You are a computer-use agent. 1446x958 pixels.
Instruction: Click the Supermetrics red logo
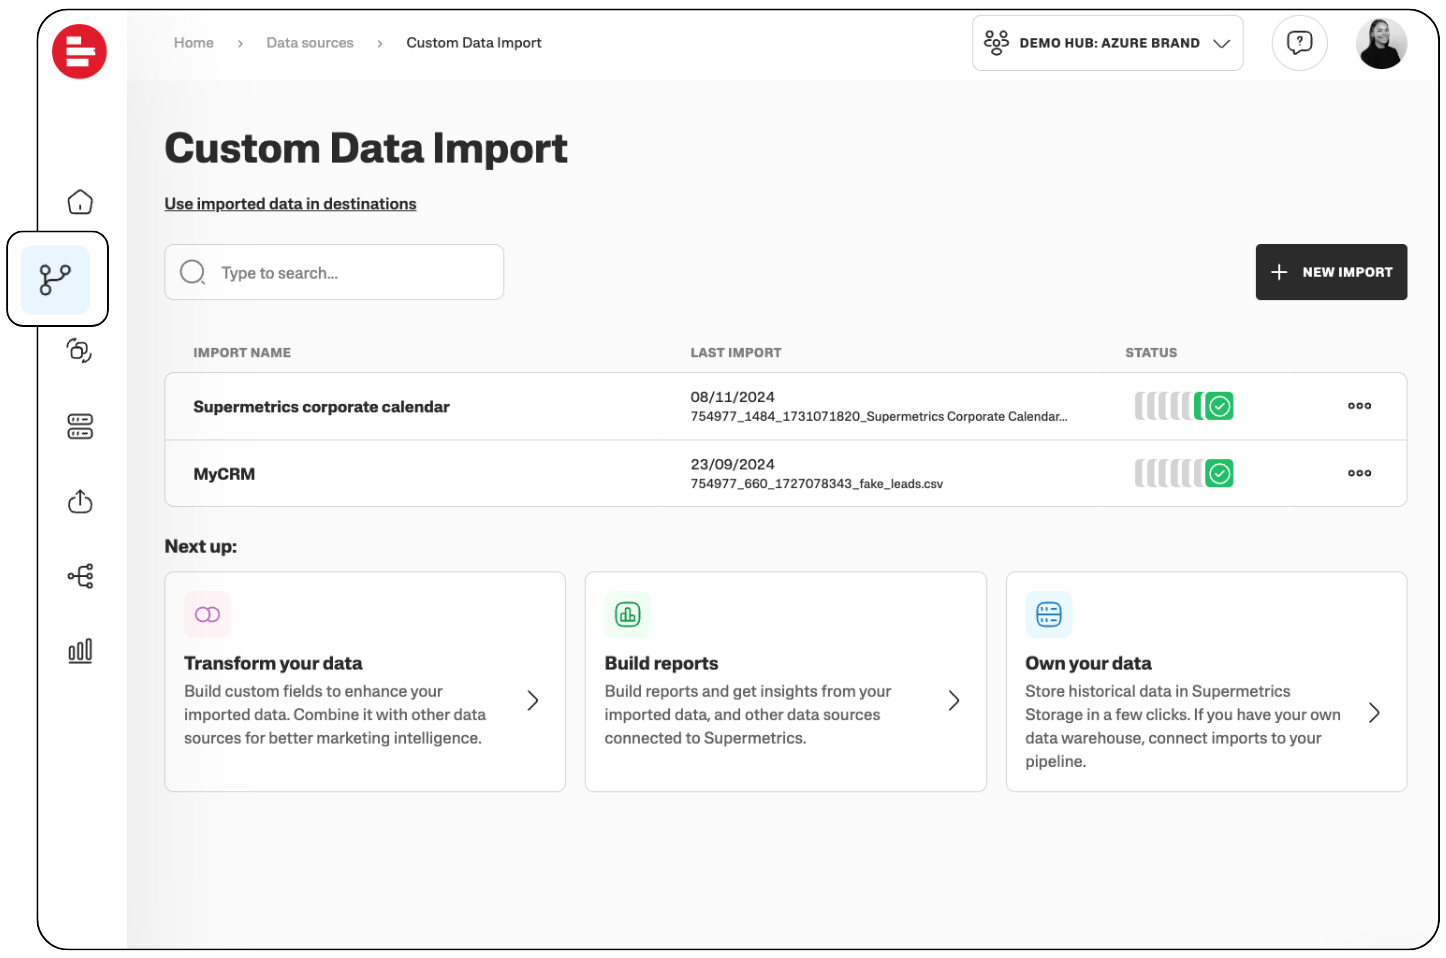(x=79, y=51)
